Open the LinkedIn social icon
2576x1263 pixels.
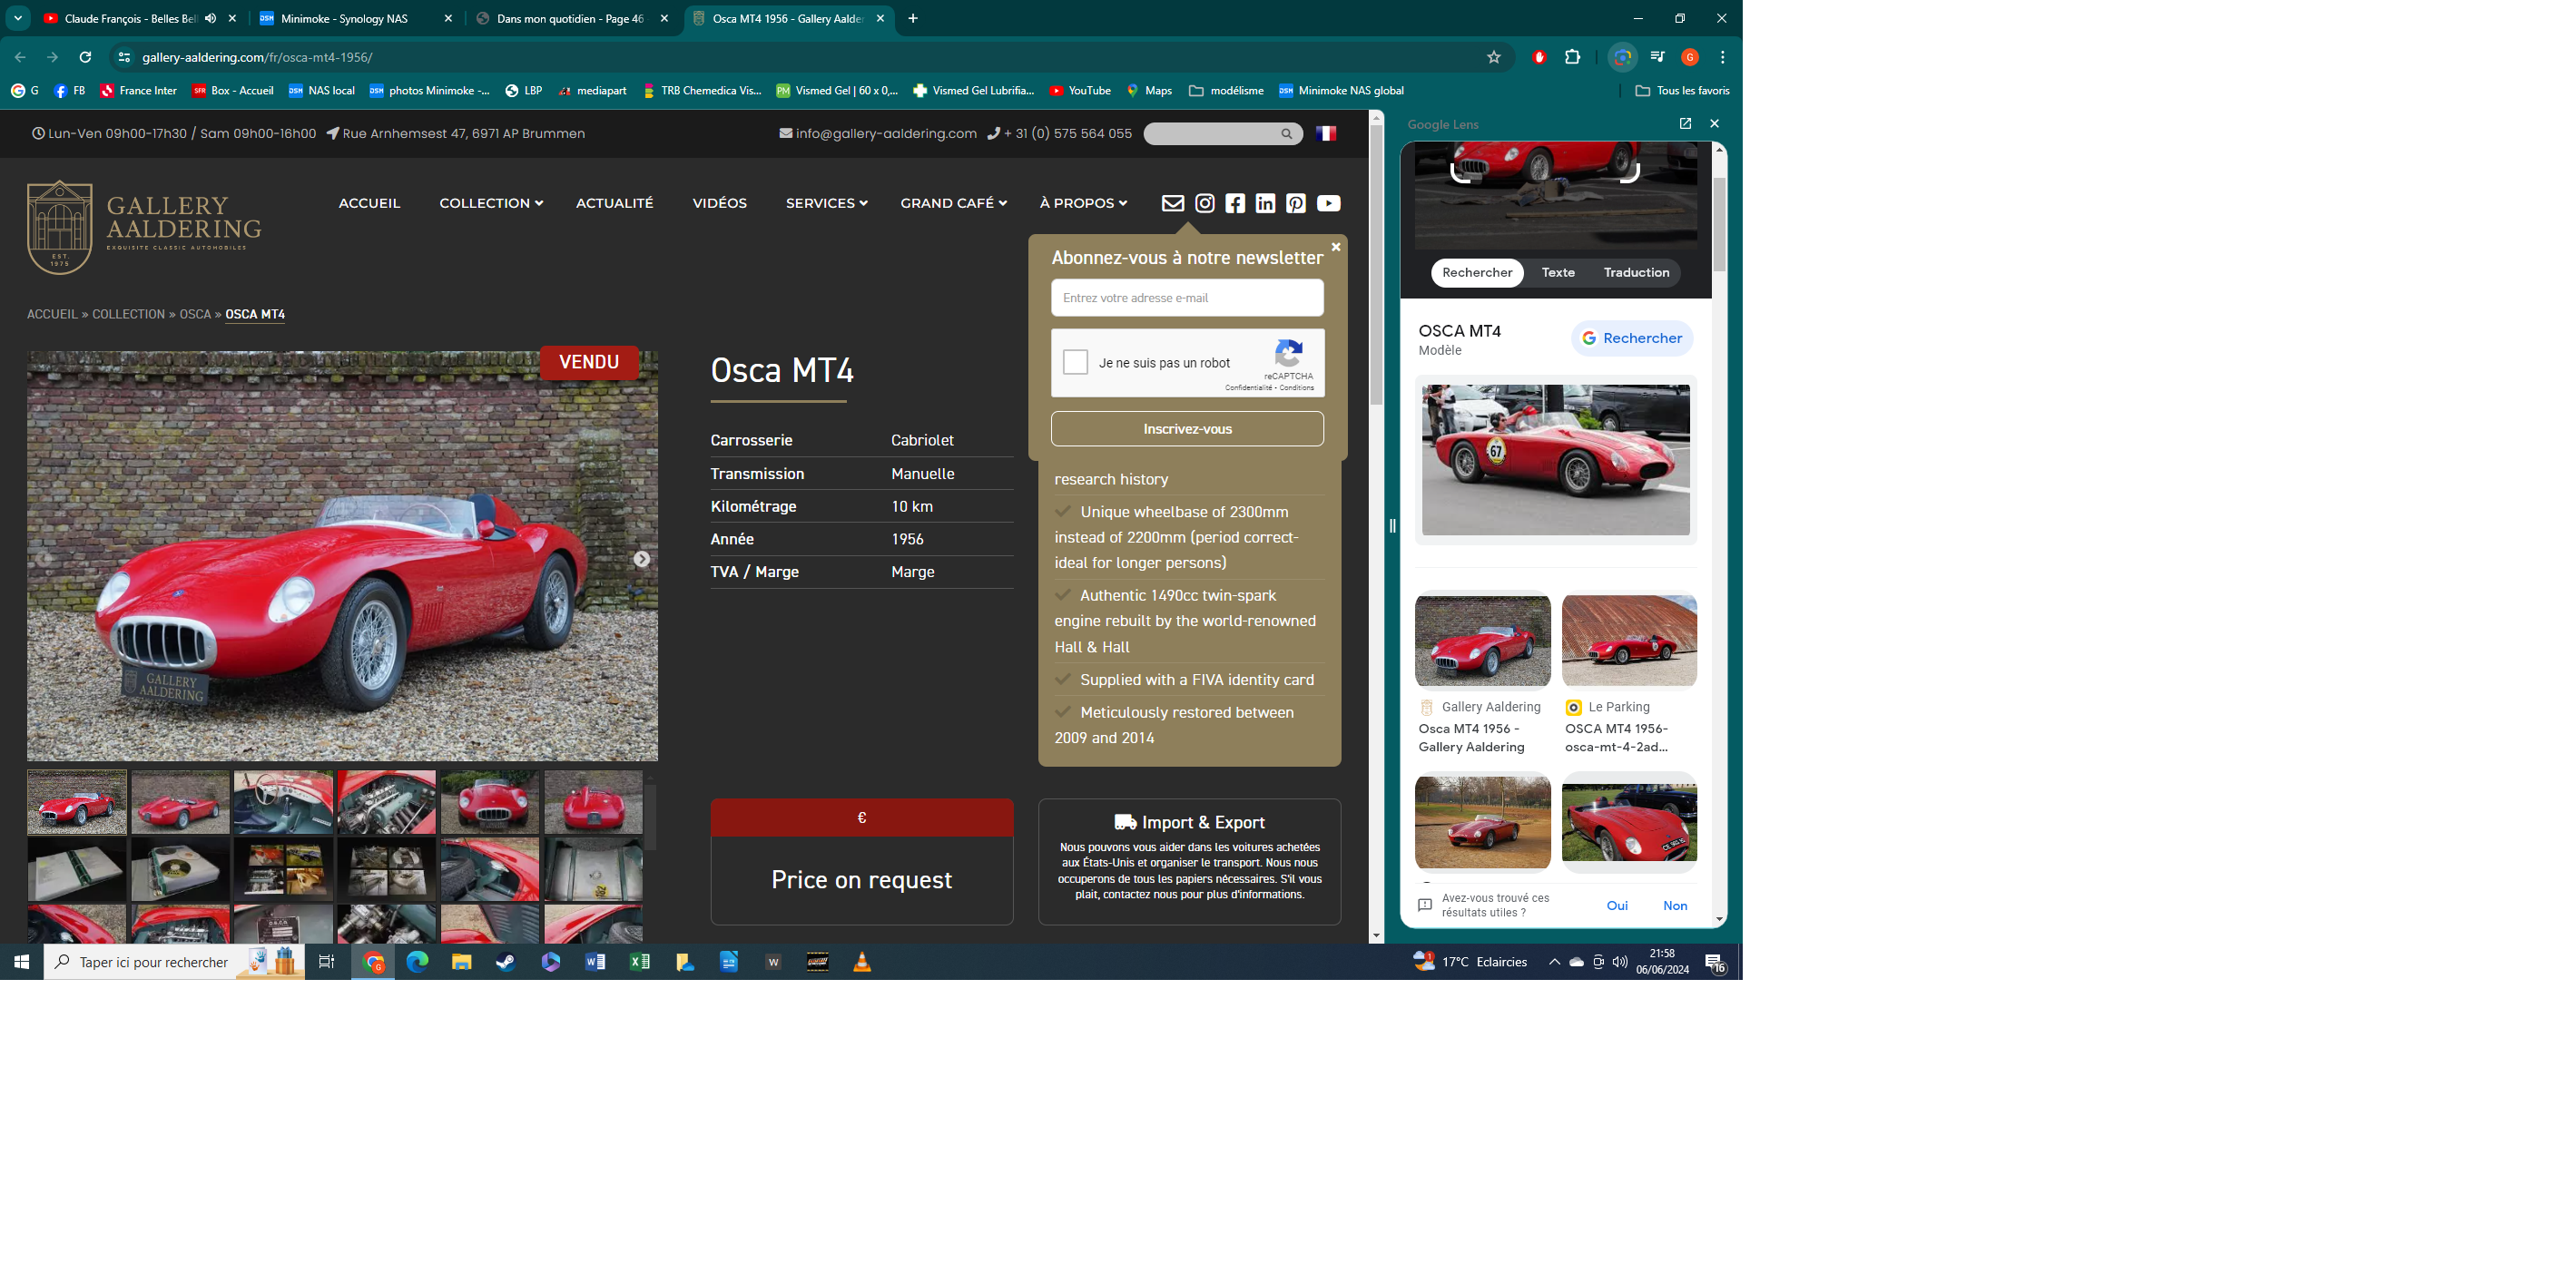coord(1265,204)
